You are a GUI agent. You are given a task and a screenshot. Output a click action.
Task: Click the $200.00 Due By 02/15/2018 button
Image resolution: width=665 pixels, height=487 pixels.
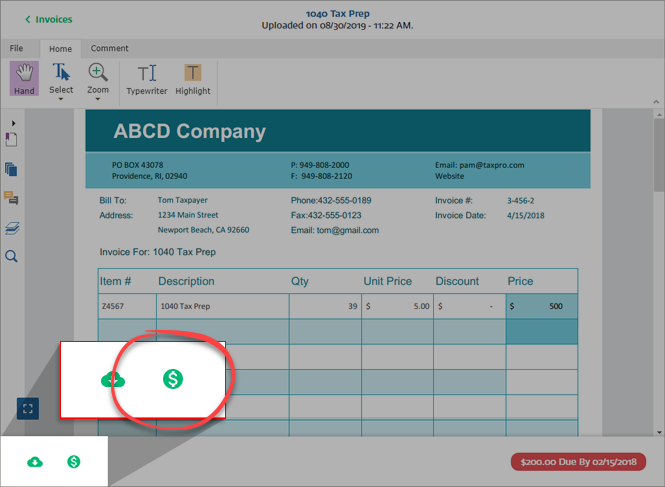578,462
